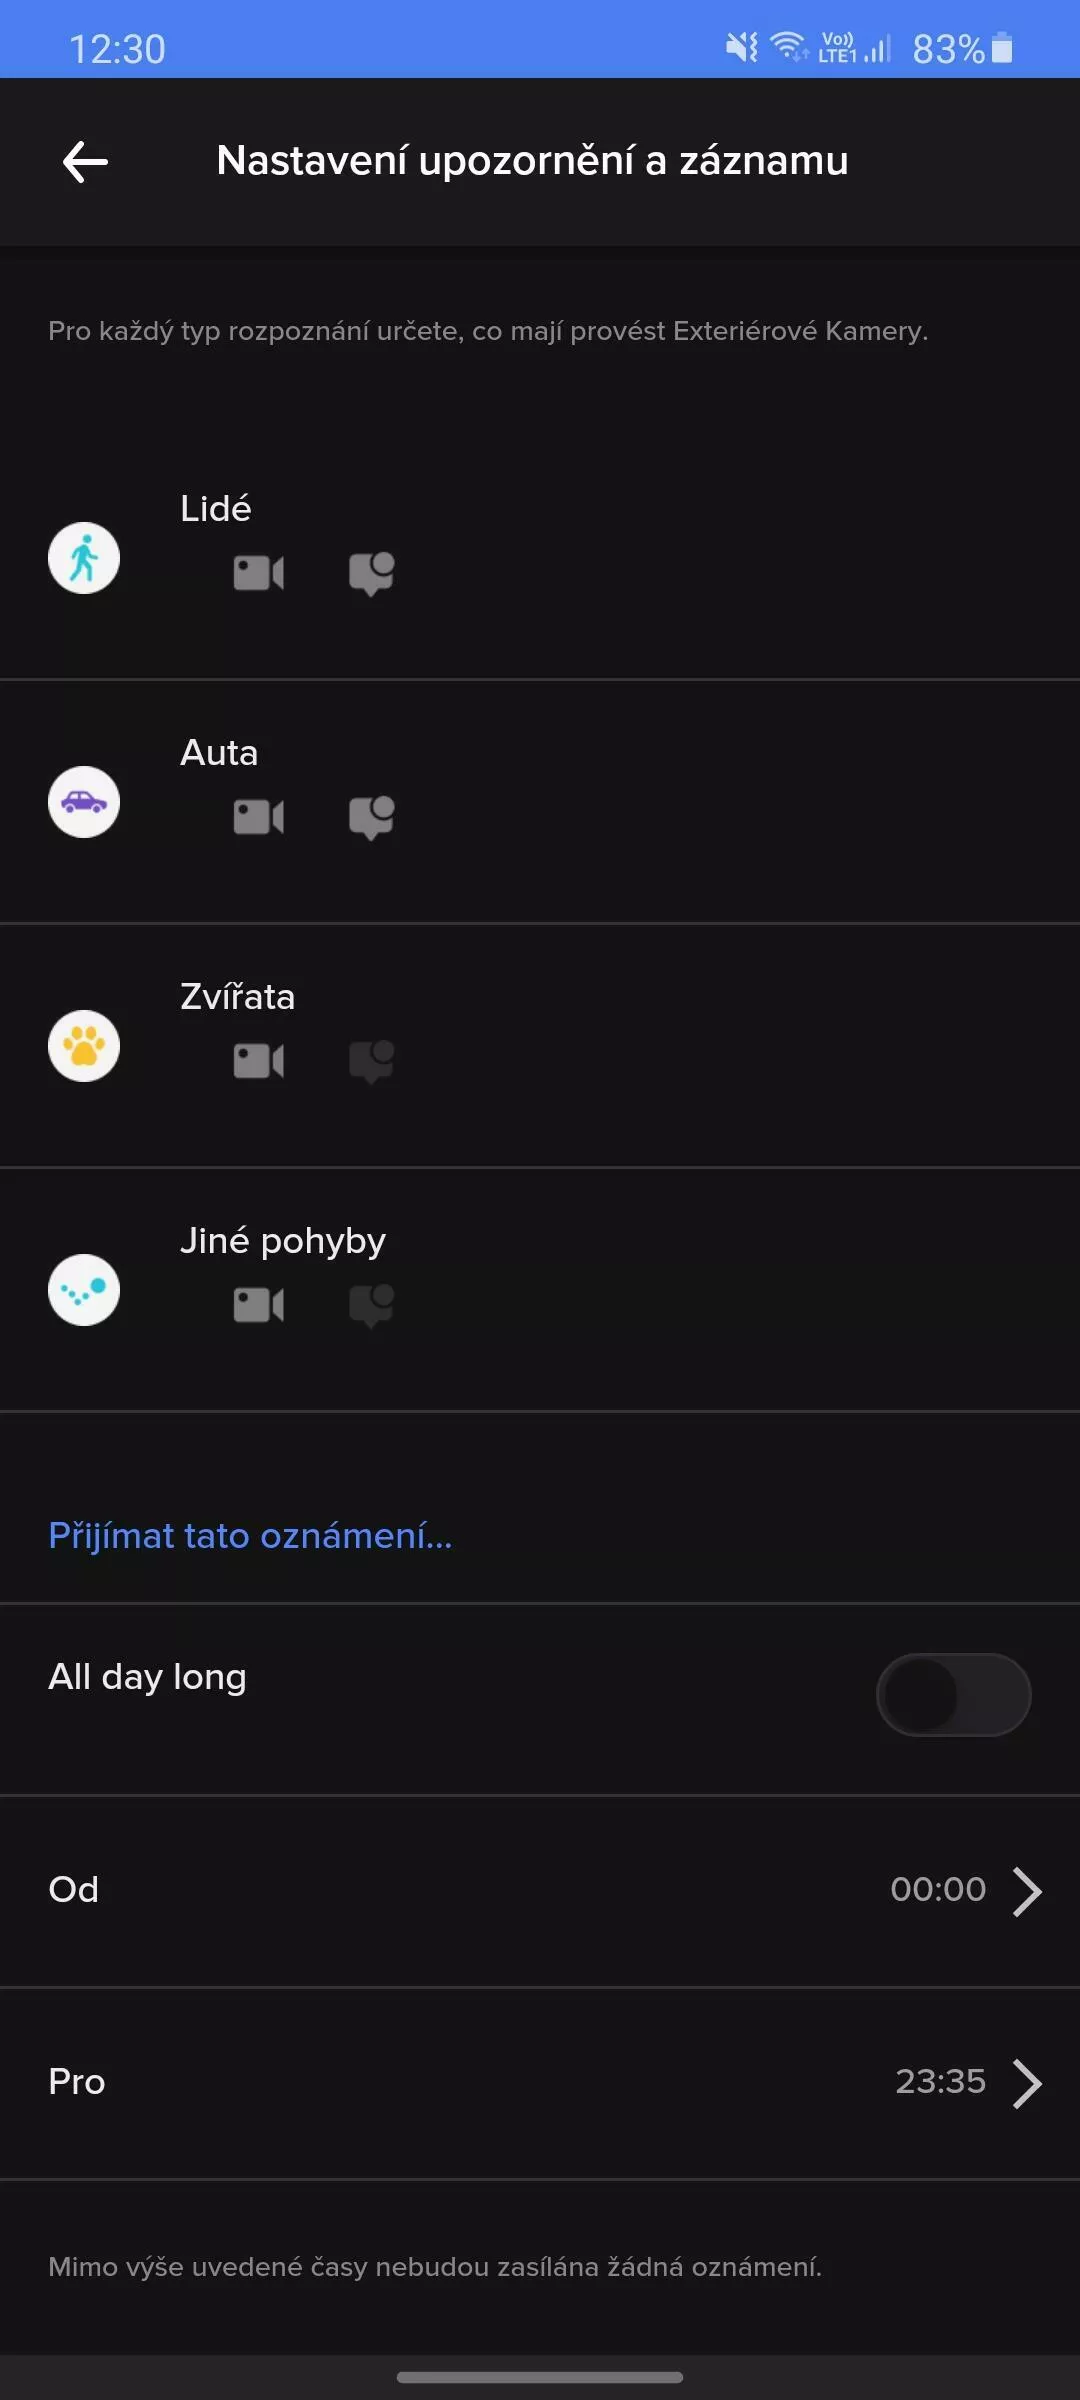Viewport: 1080px width, 2400px height.
Task: Toggle video recording for Auta
Action: (259, 817)
